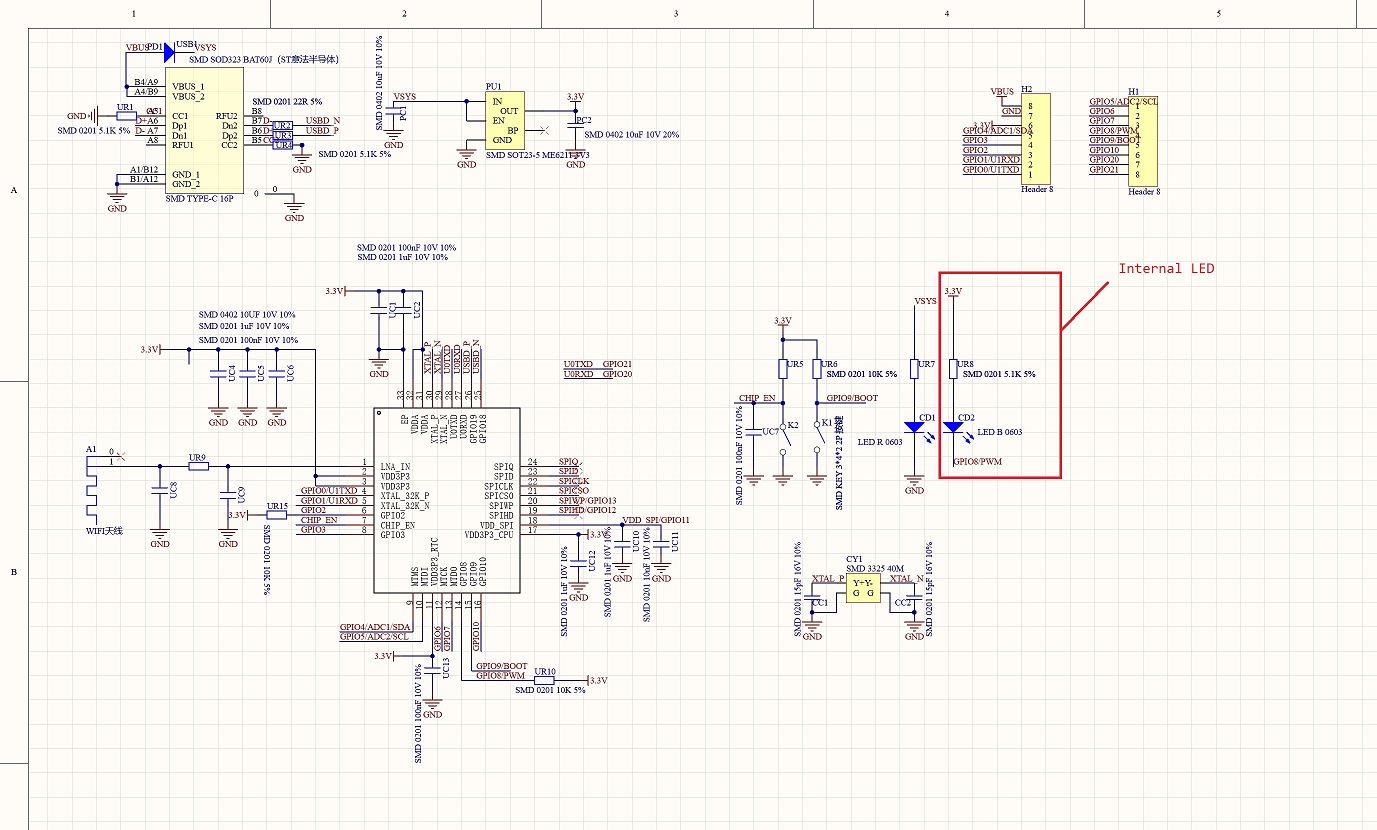
Task: Select the 'BP' pin on PU1
Action: click(513, 130)
